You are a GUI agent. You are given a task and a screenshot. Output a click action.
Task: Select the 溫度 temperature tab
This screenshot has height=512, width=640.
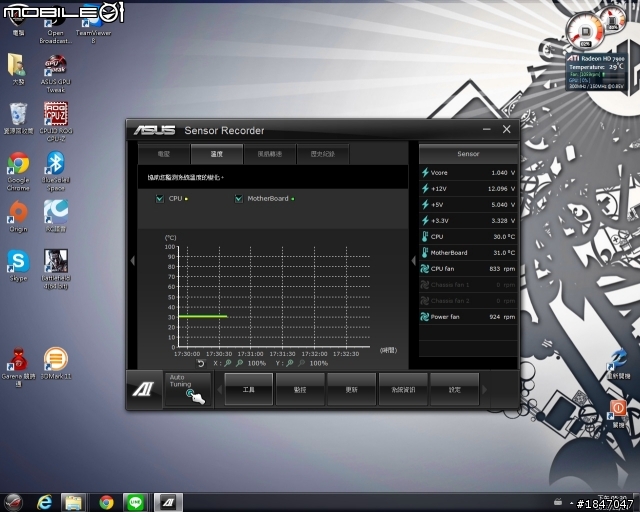point(217,154)
